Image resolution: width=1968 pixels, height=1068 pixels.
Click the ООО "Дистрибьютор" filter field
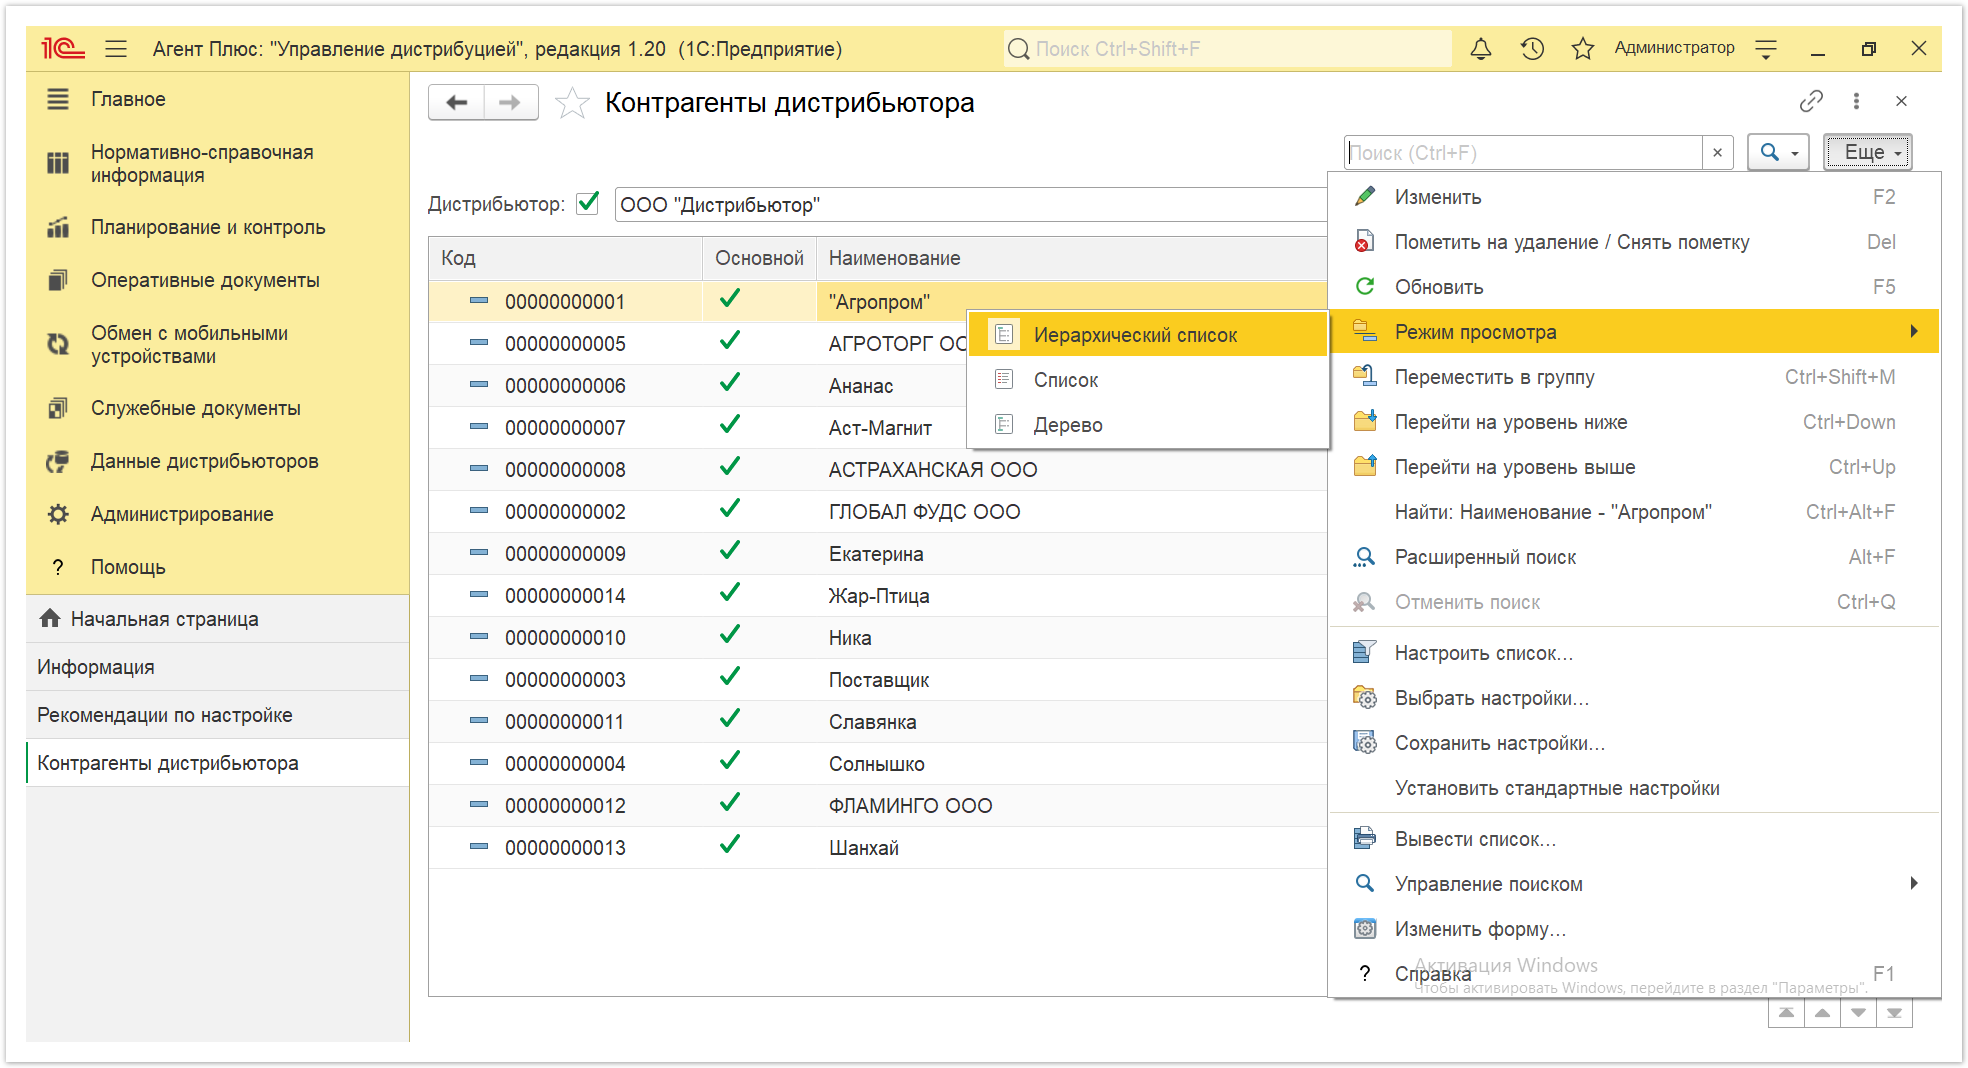tap(970, 204)
